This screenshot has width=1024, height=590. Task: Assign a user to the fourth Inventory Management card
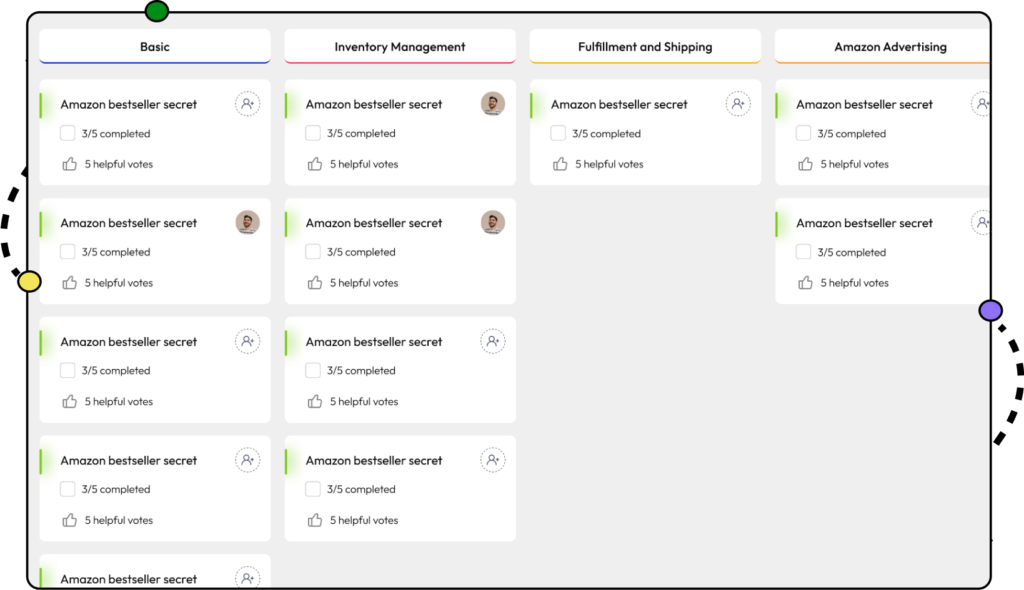492,460
